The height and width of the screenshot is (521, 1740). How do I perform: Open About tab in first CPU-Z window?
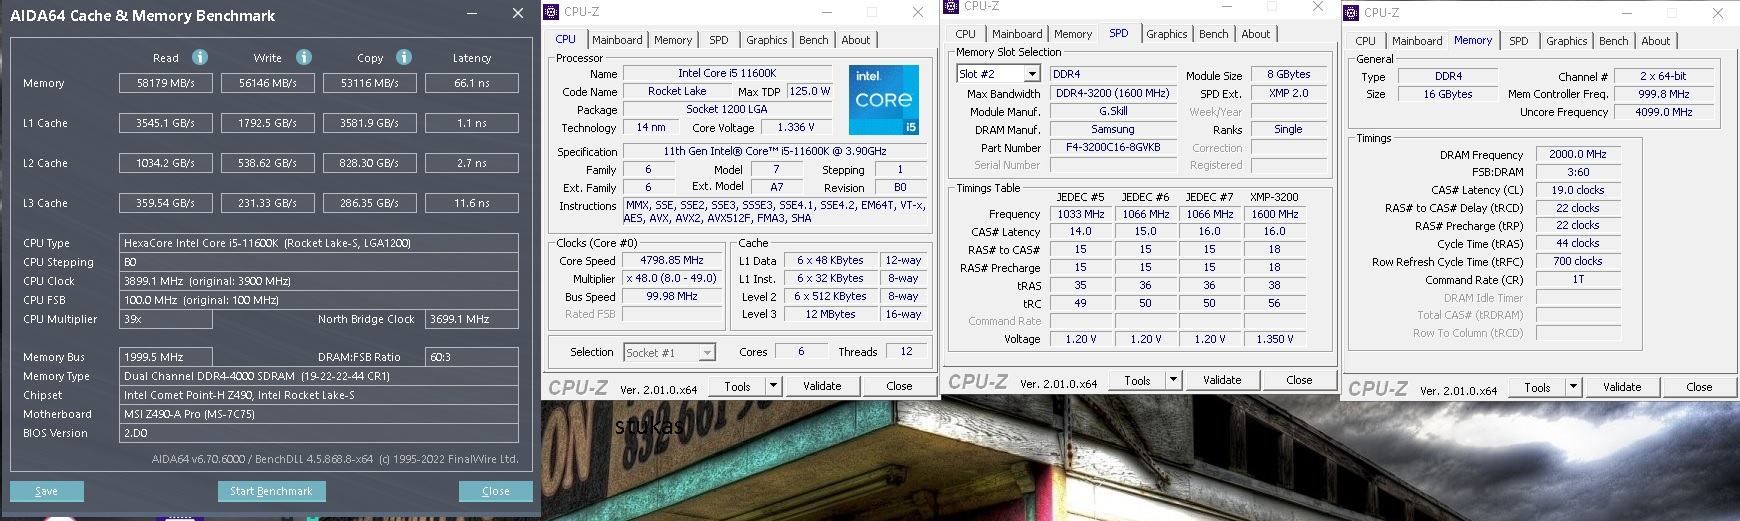click(856, 40)
